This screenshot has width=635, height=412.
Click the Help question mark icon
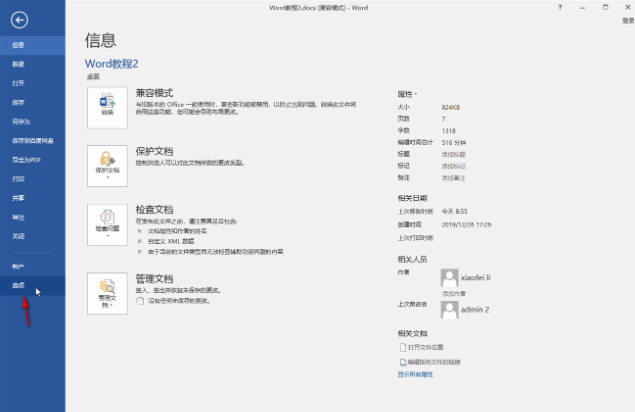click(x=560, y=7)
